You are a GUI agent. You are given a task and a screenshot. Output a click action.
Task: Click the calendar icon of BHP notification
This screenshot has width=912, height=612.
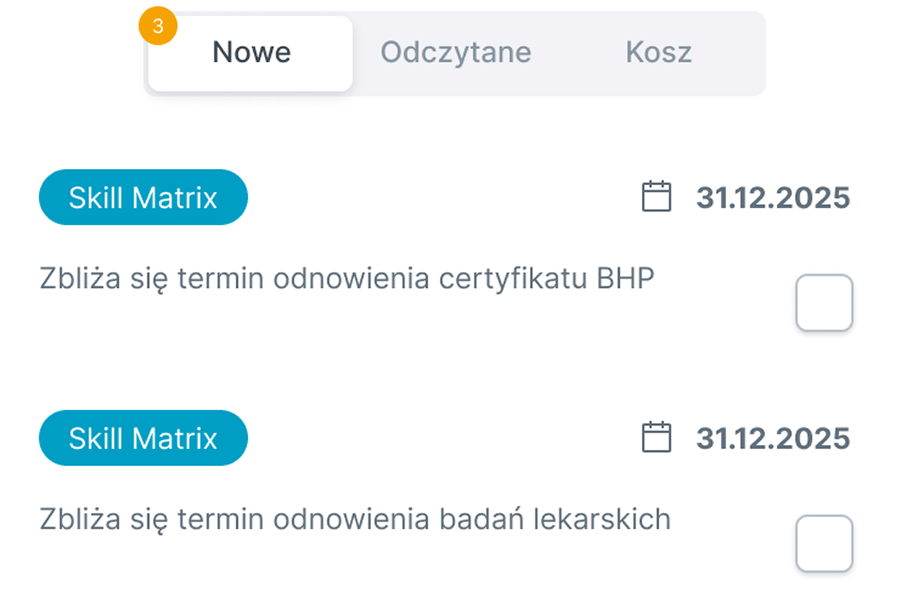(x=656, y=197)
